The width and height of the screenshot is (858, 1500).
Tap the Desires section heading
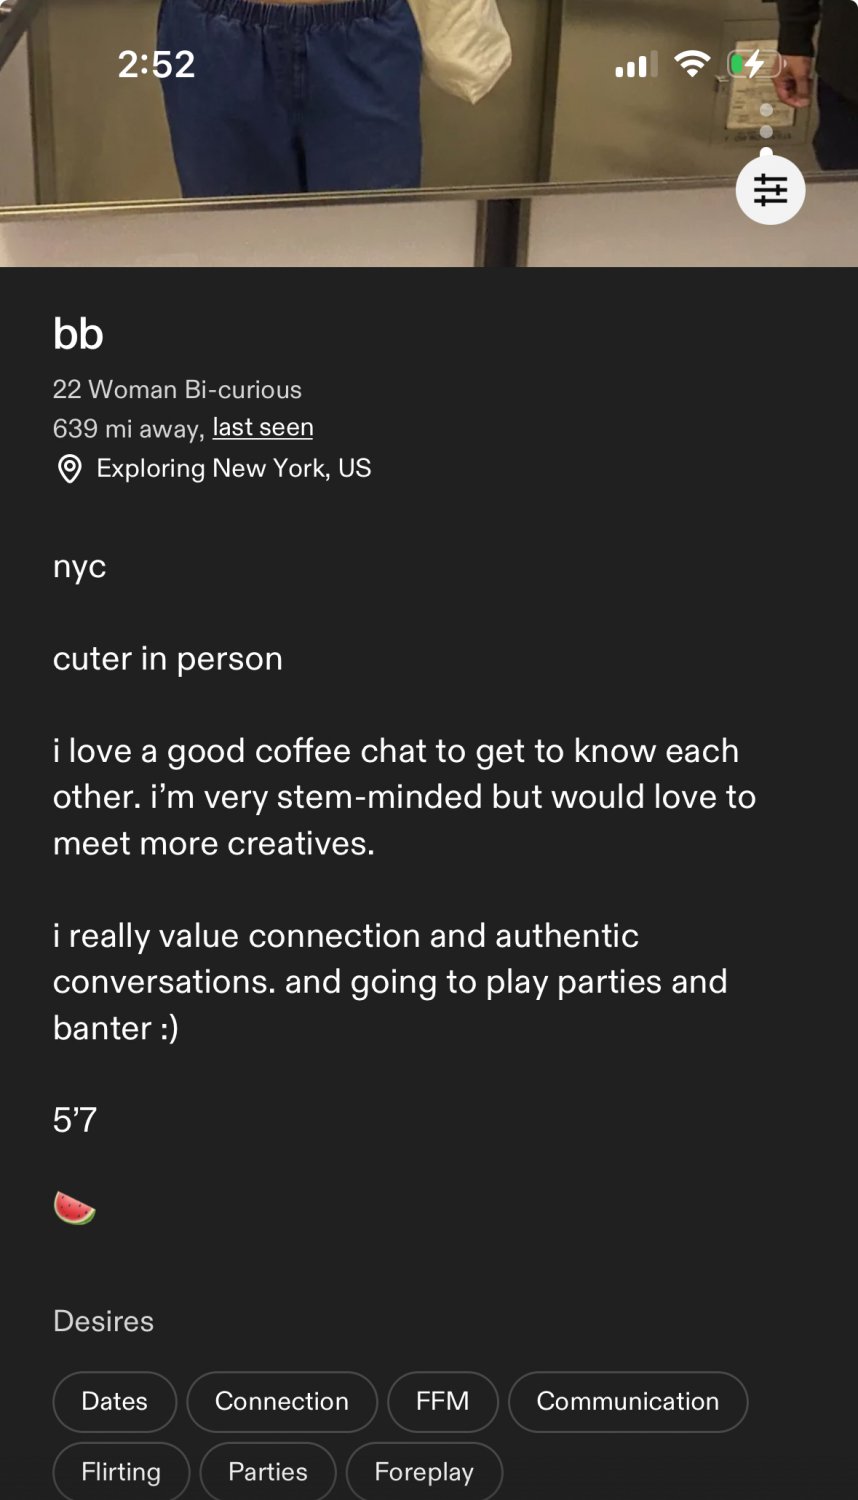104,1321
